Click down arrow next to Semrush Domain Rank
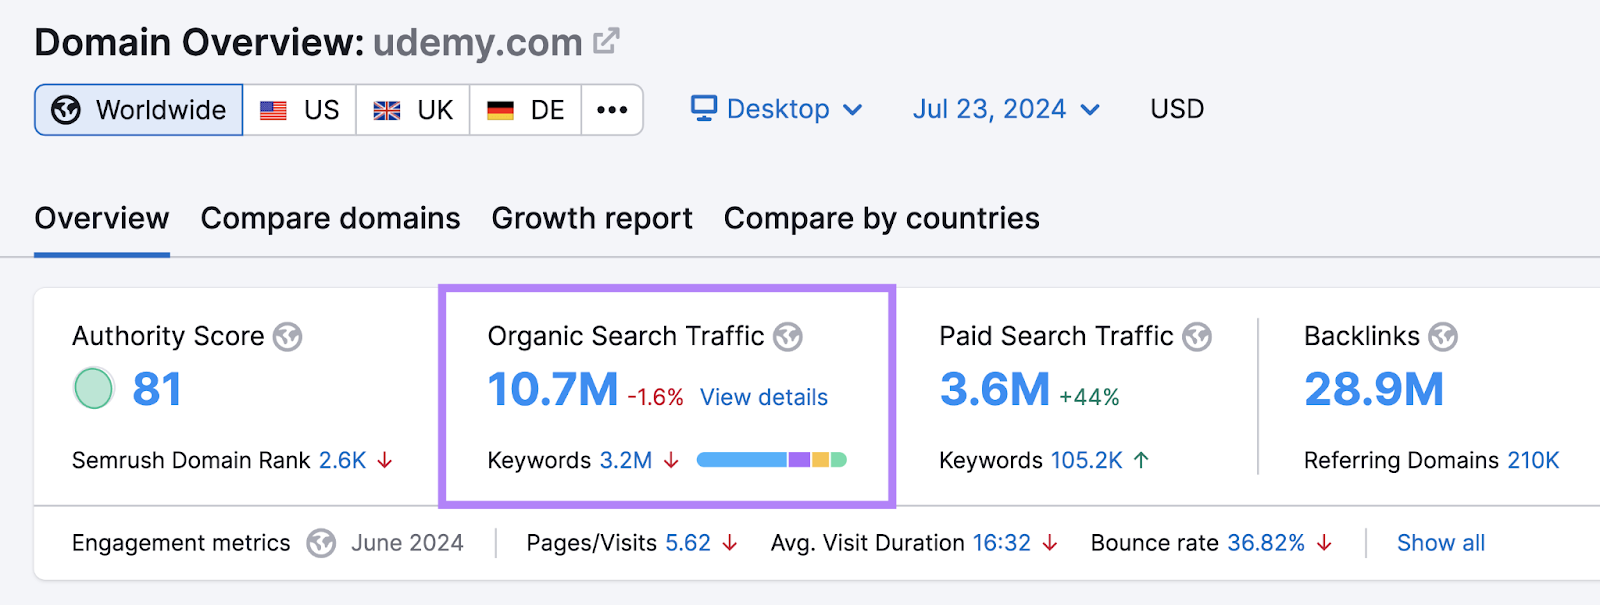 (x=385, y=460)
